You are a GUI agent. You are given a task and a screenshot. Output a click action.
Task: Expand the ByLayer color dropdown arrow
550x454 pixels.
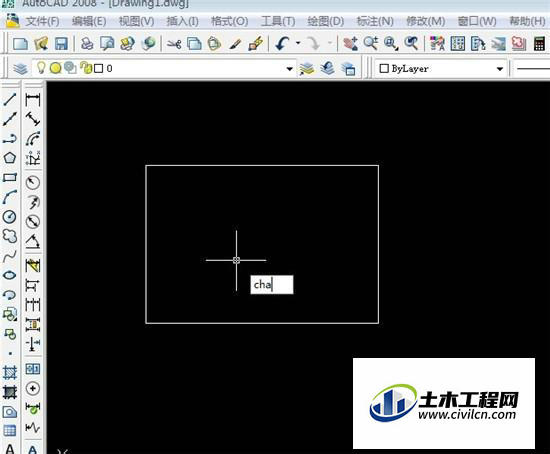(x=500, y=69)
